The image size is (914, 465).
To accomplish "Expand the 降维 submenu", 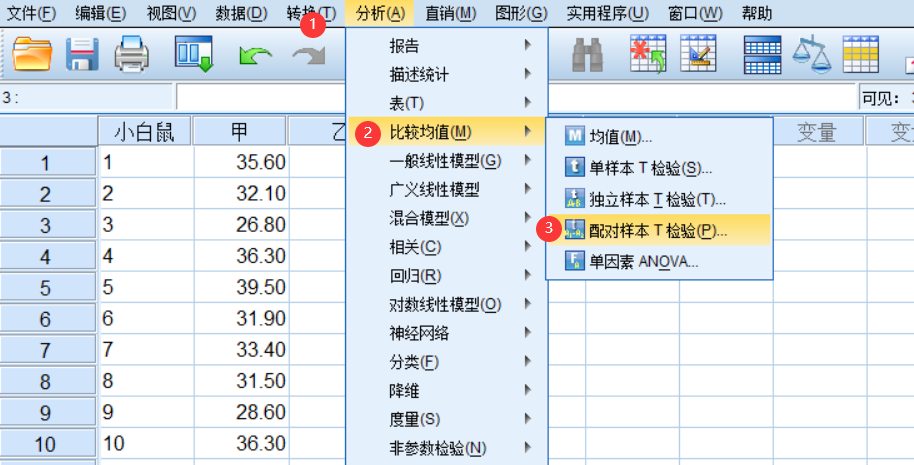I will tap(447, 390).
